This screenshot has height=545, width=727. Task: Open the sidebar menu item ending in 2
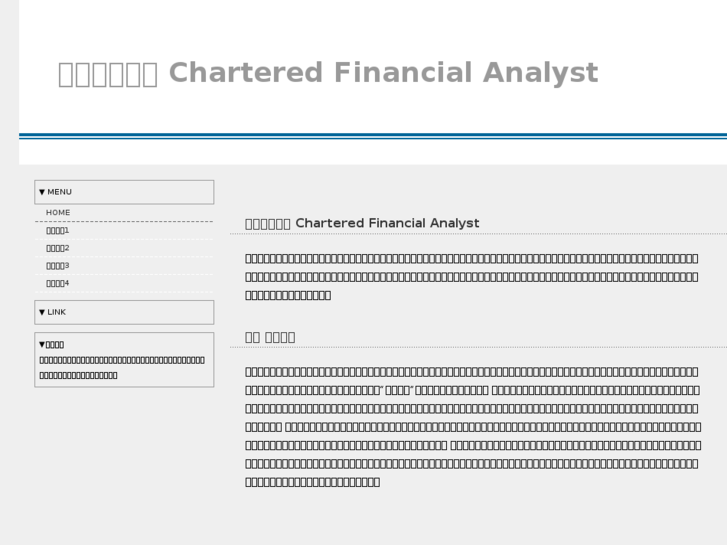[x=57, y=248]
